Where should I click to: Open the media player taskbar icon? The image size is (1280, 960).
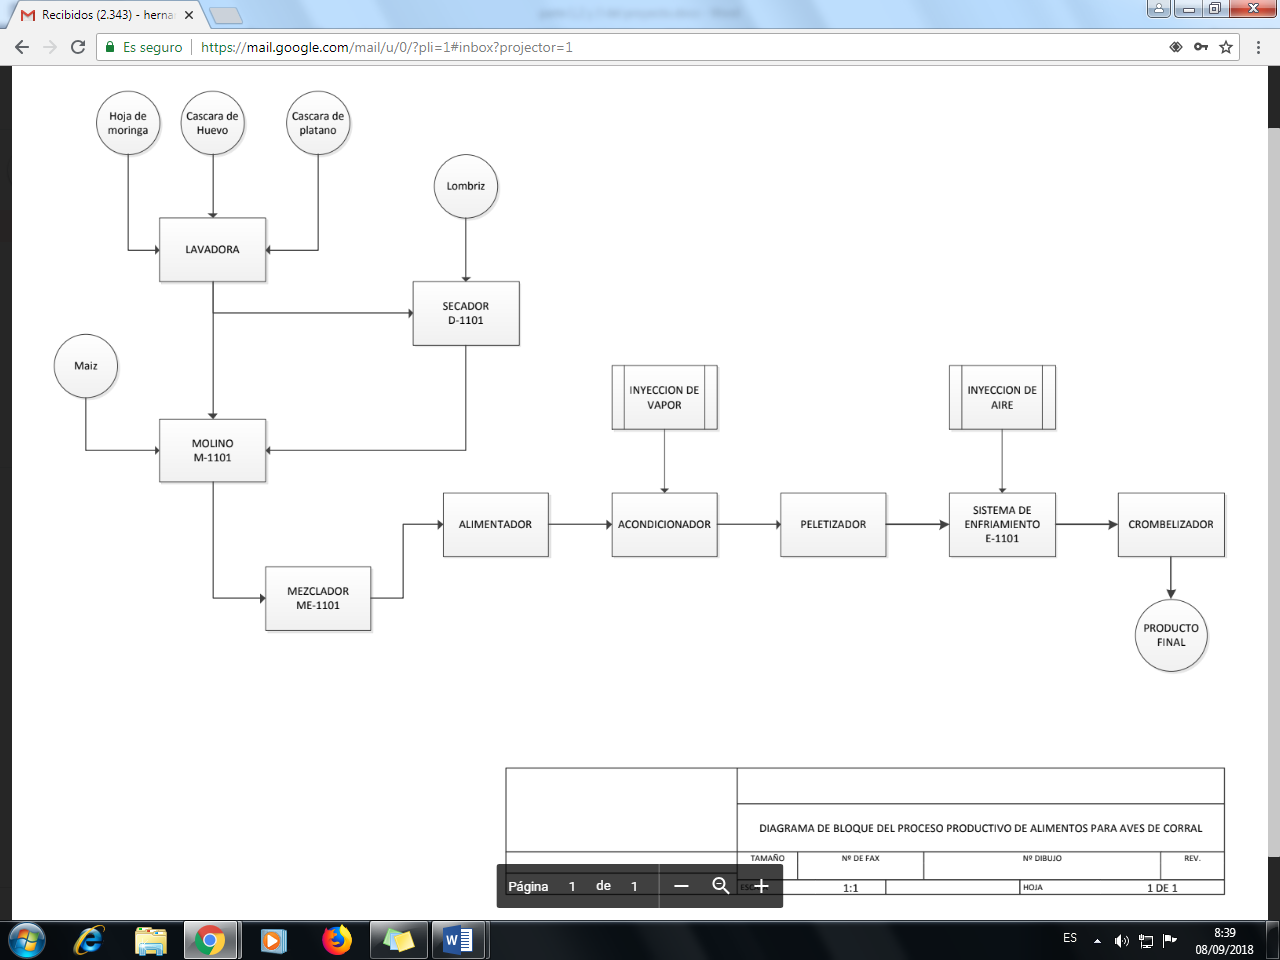pyautogui.click(x=273, y=941)
